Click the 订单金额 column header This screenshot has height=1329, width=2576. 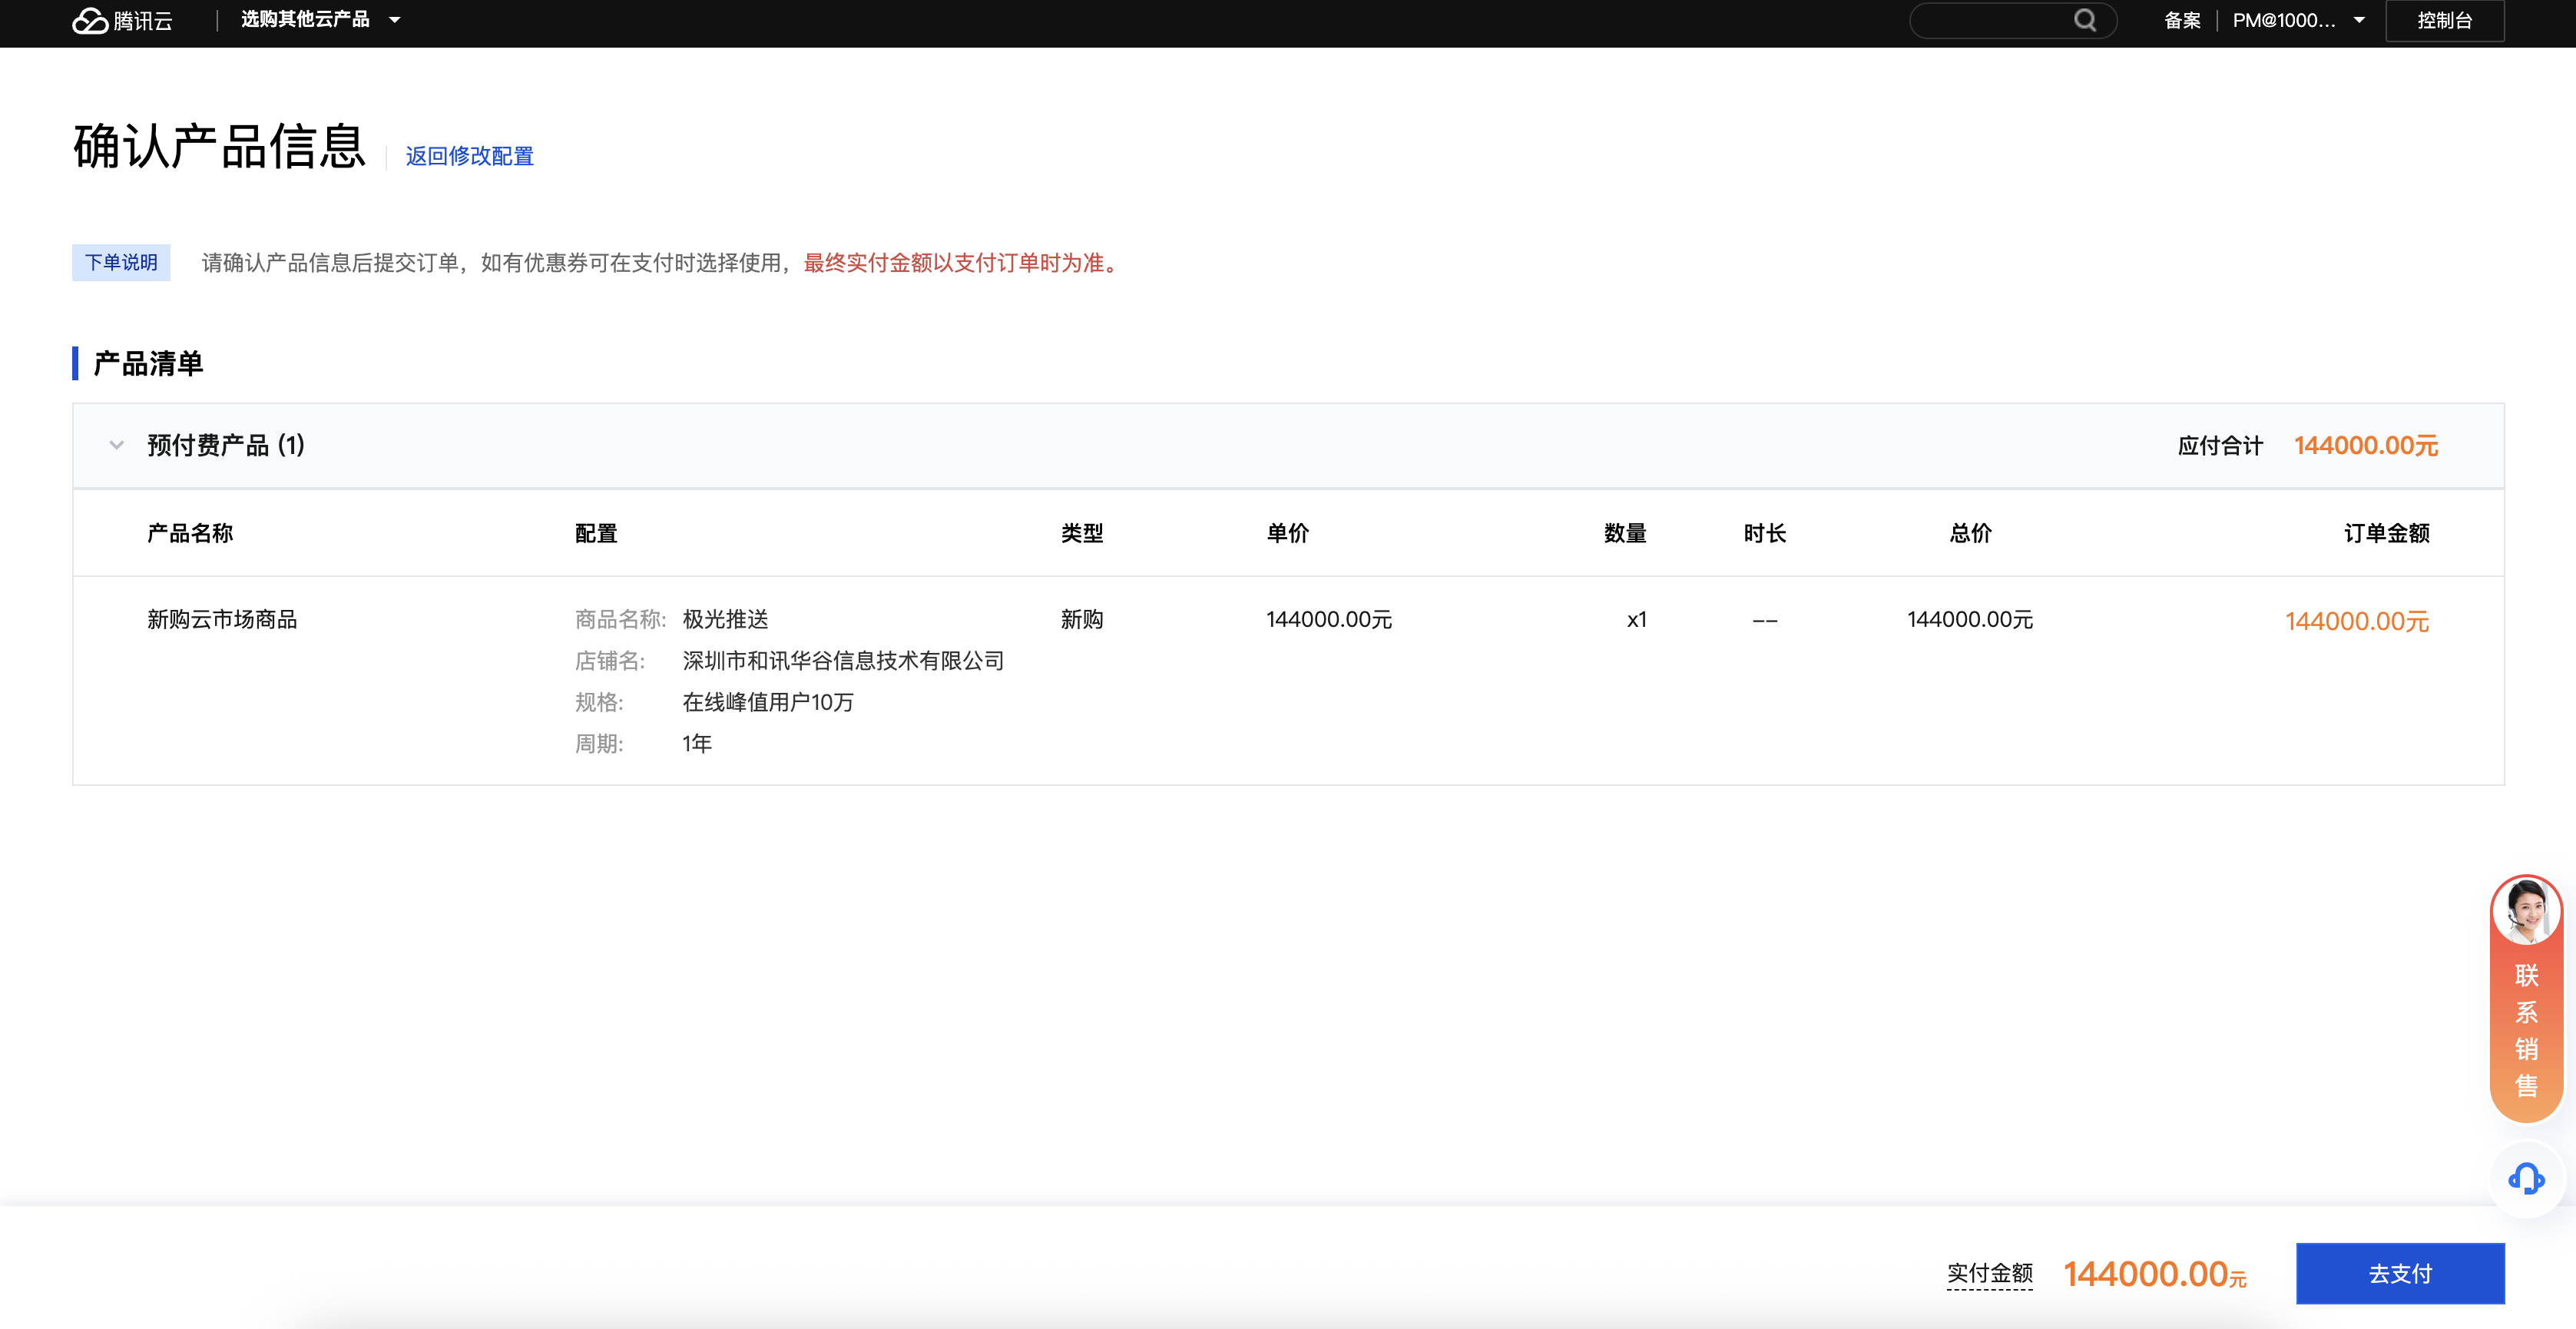[x=2386, y=533]
